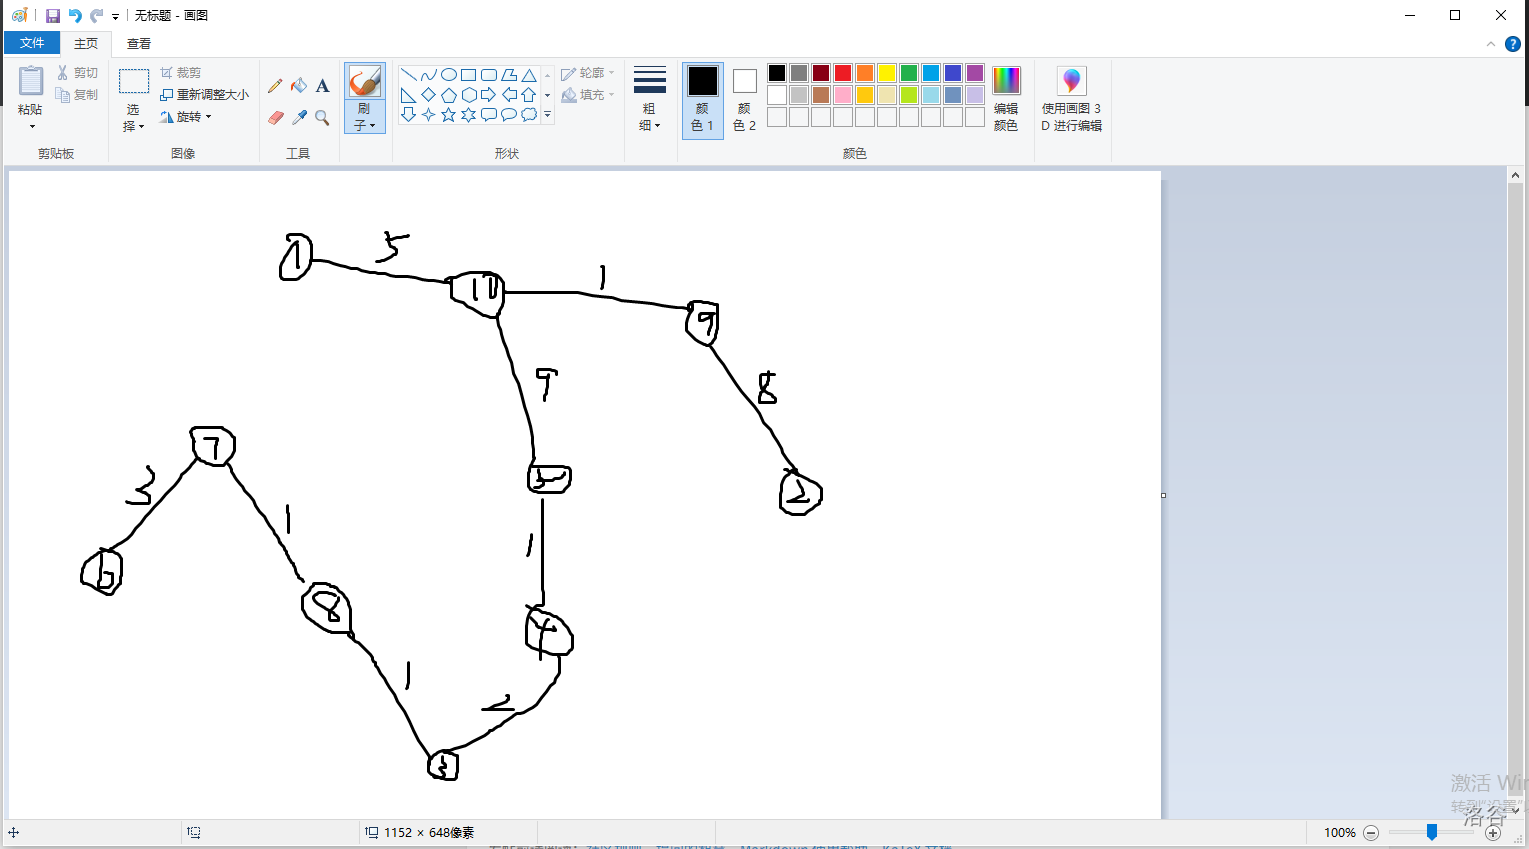Activate Color 1 (颜色 1) foreground box
This screenshot has width=1529, height=849.
pyautogui.click(x=702, y=100)
